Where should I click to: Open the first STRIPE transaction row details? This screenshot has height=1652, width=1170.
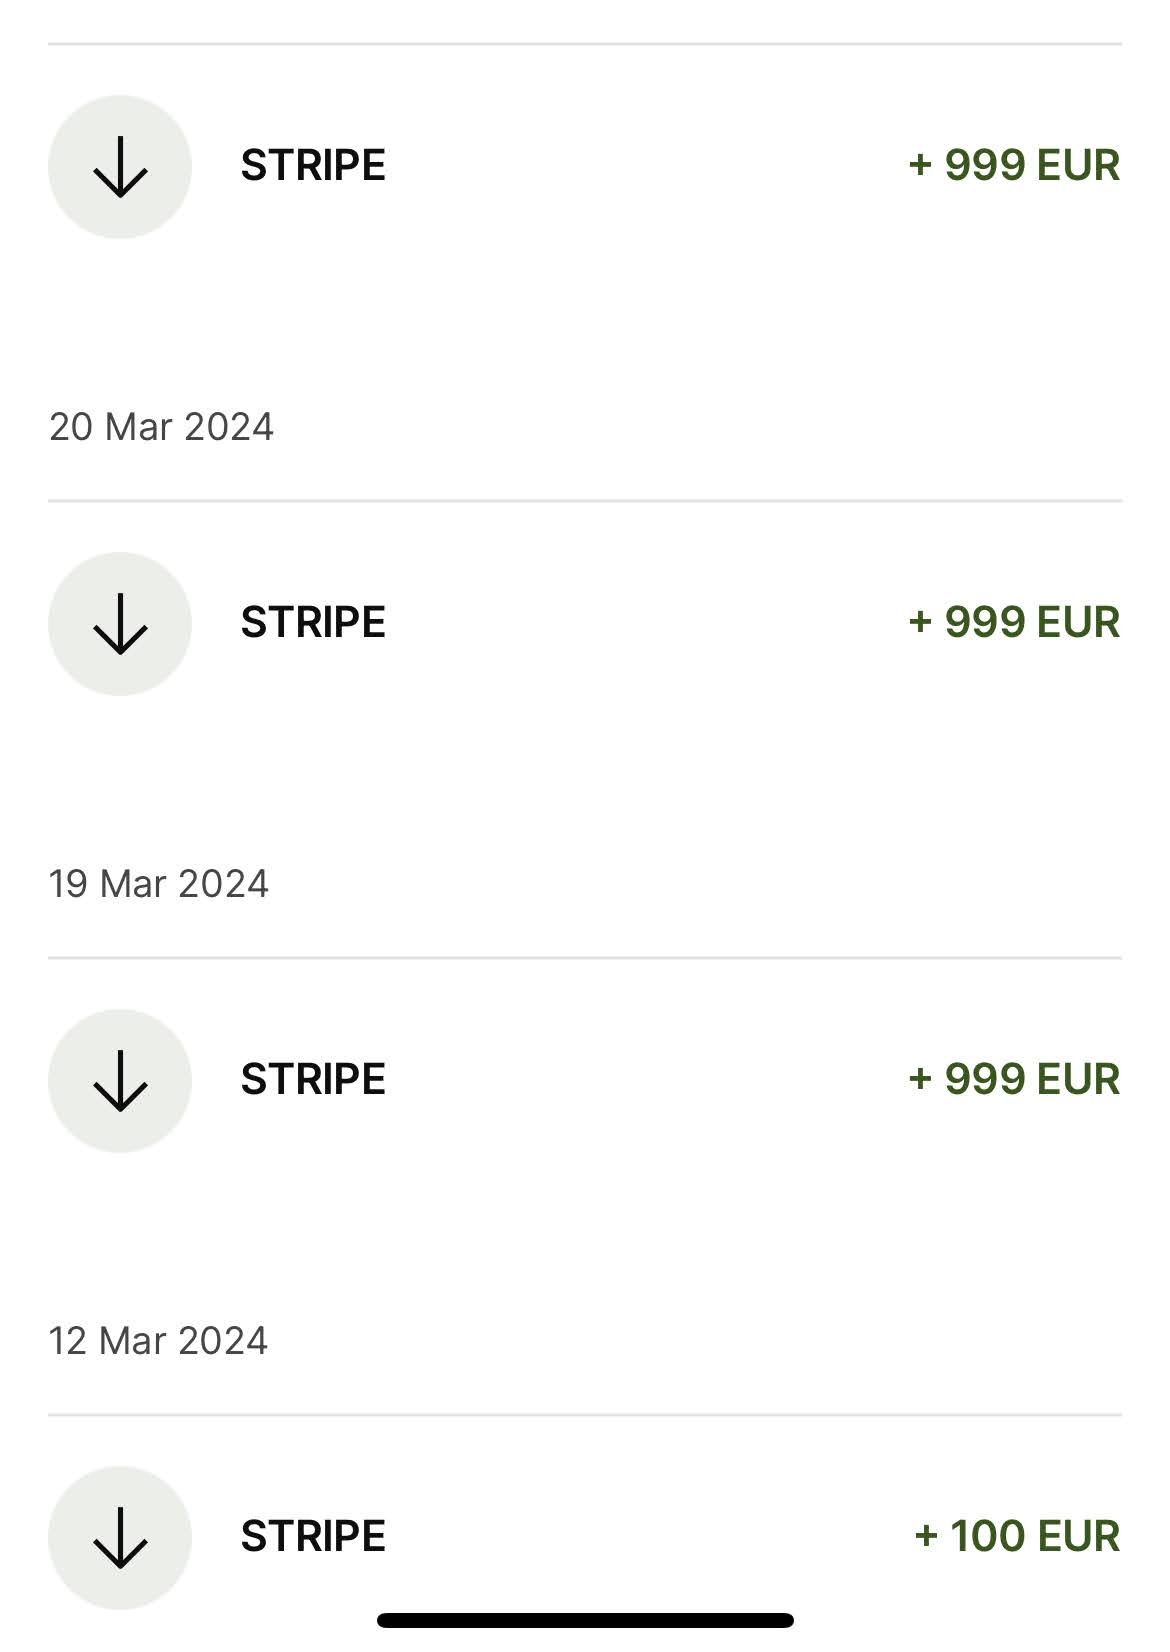640,167
